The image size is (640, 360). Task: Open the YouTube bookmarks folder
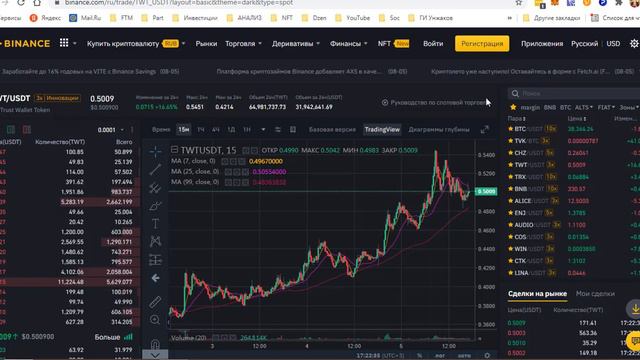pos(352,18)
